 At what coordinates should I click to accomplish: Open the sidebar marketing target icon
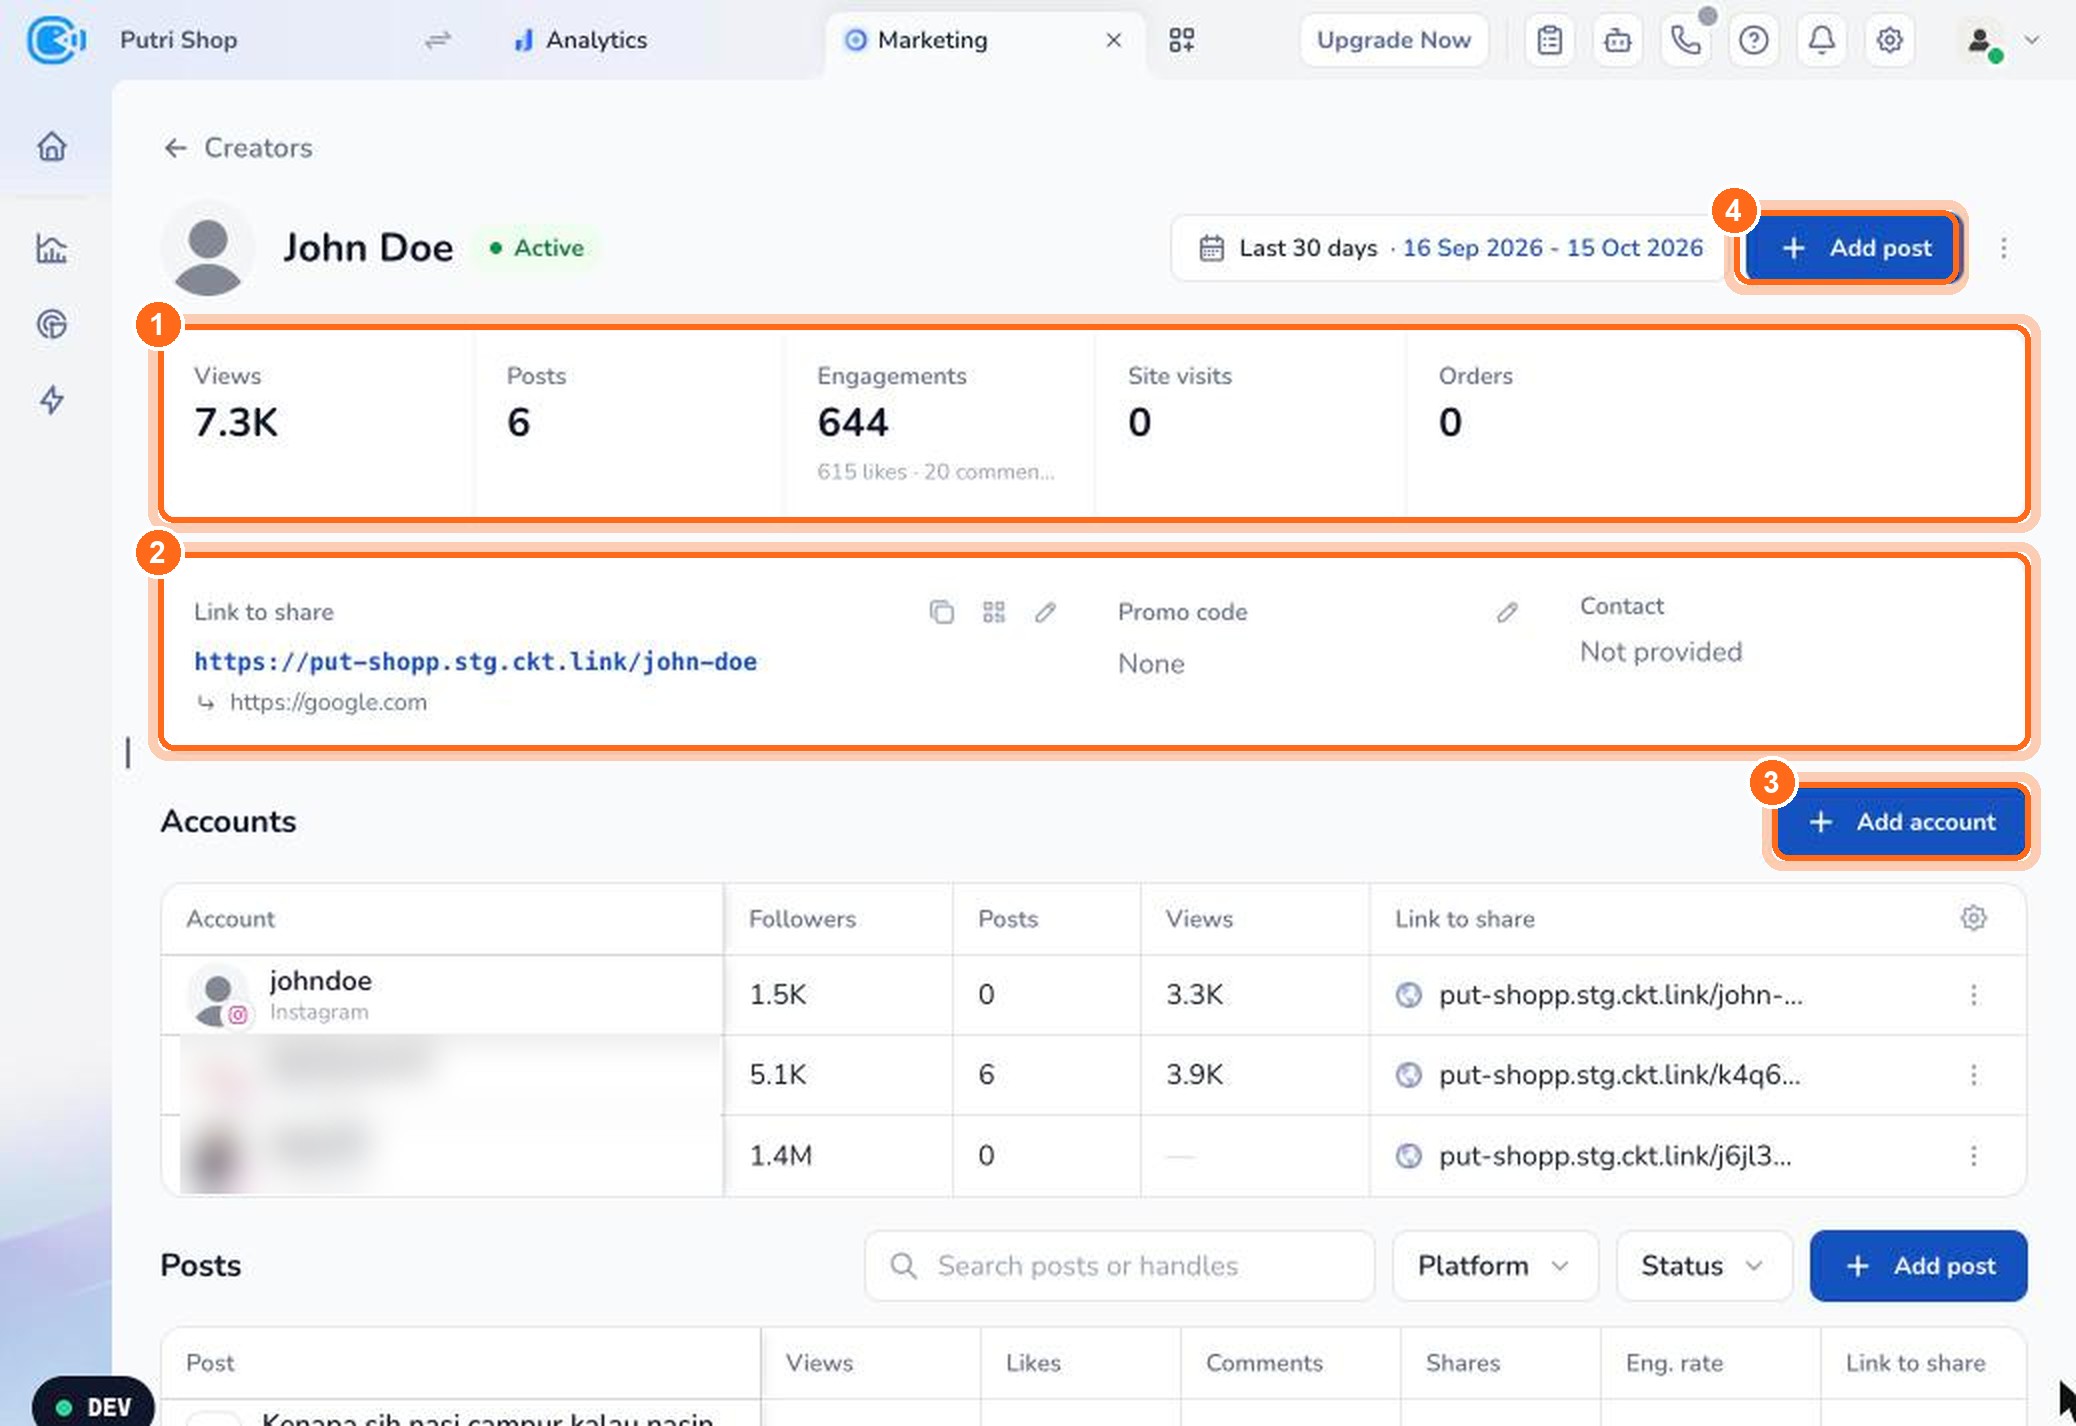(x=52, y=324)
